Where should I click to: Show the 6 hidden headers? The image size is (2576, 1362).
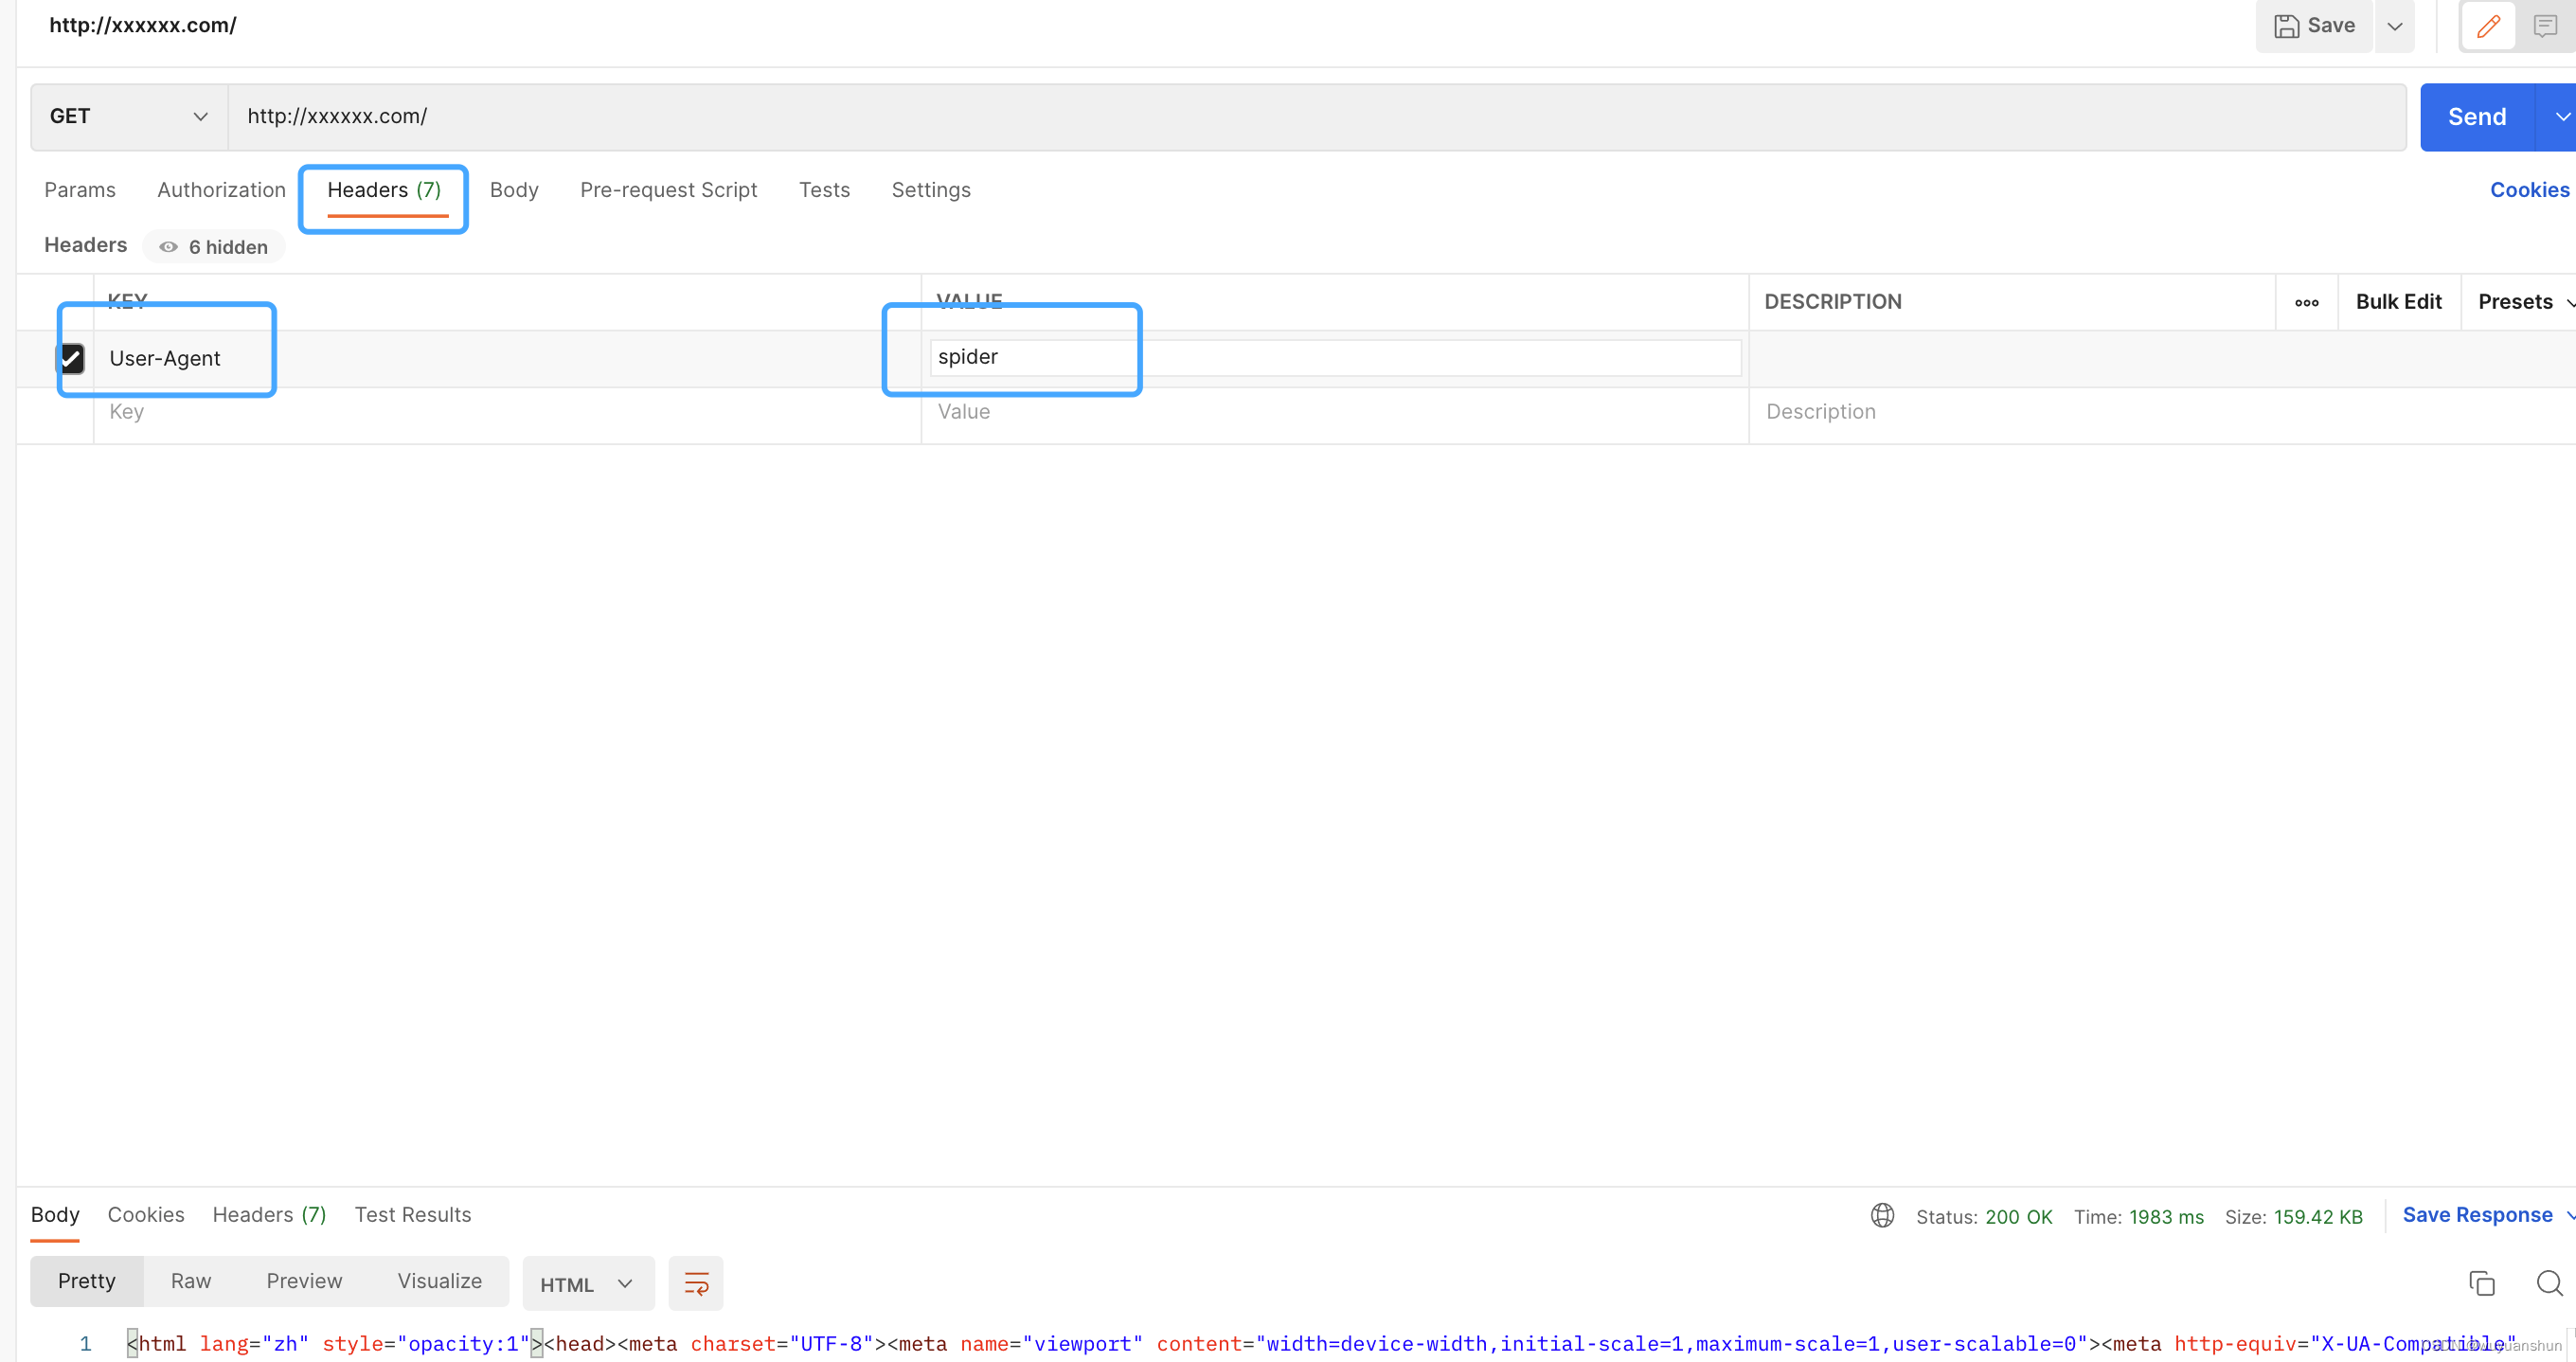[213, 247]
